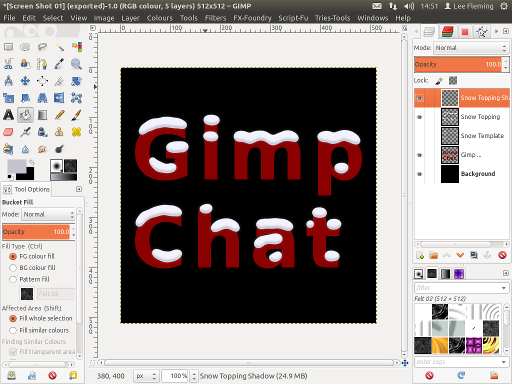The height and width of the screenshot is (384, 512).
Task: Activate the Paths tool in toolbox
Action: 42,64
